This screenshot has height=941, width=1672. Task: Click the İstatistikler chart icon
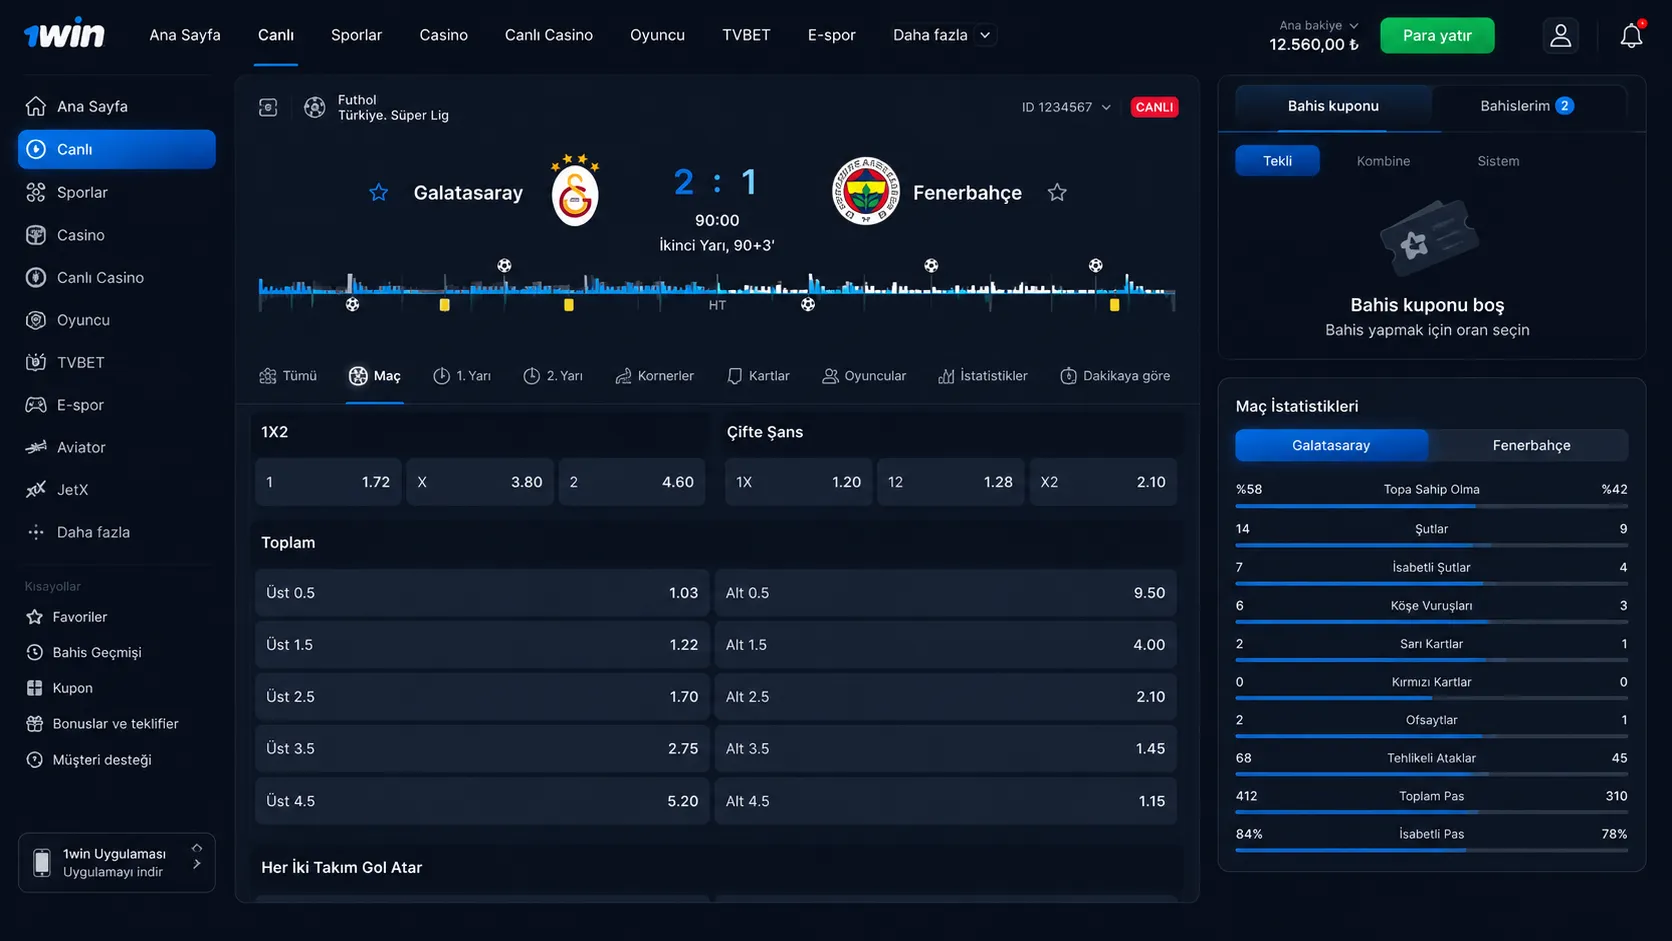(x=946, y=376)
